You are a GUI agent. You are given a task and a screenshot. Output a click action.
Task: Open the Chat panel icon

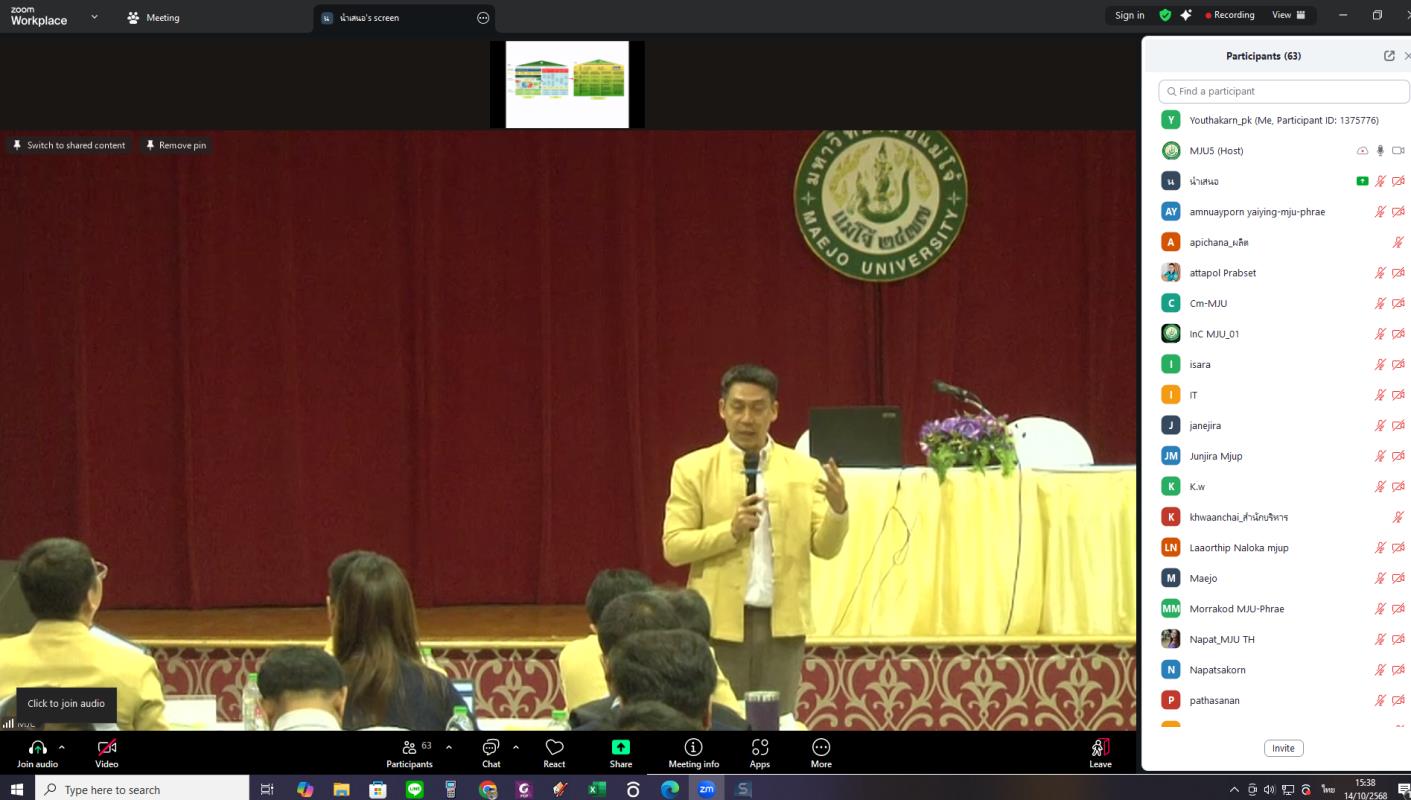(x=491, y=748)
